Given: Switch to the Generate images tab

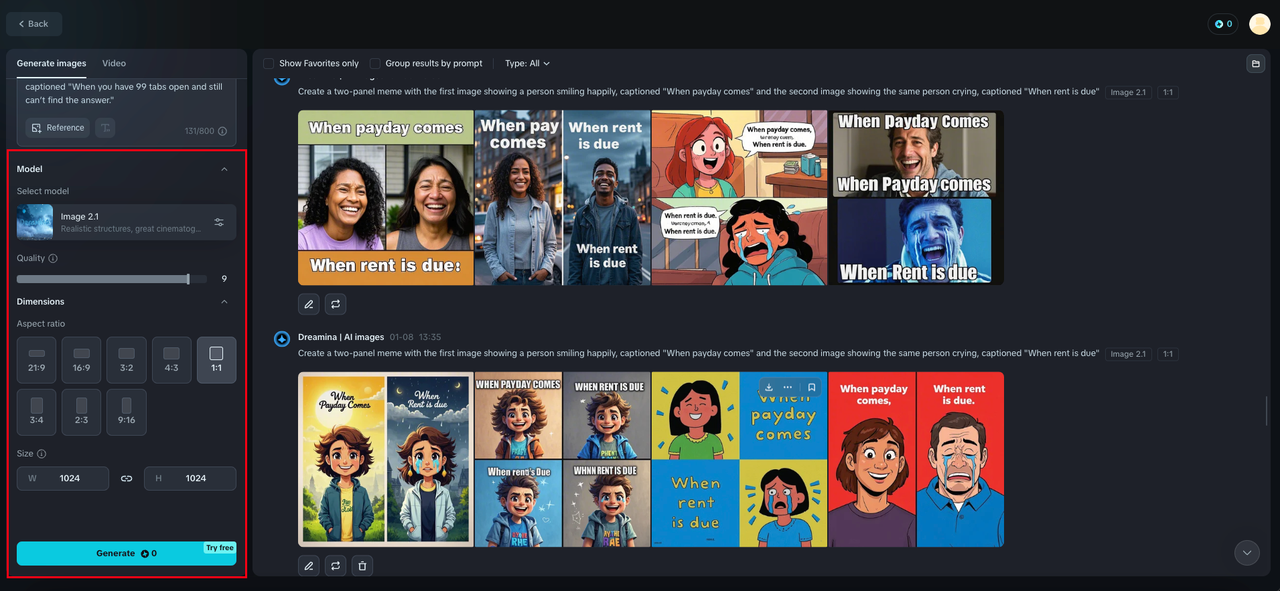Looking at the screenshot, I should 51,63.
